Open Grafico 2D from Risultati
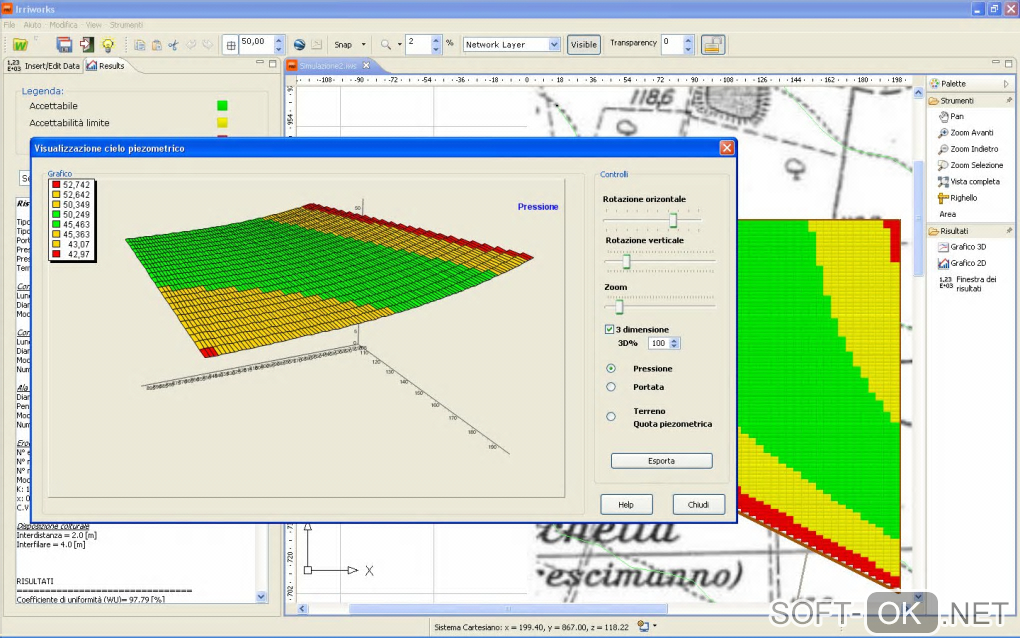This screenshot has width=1020, height=638. pos(966,263)
